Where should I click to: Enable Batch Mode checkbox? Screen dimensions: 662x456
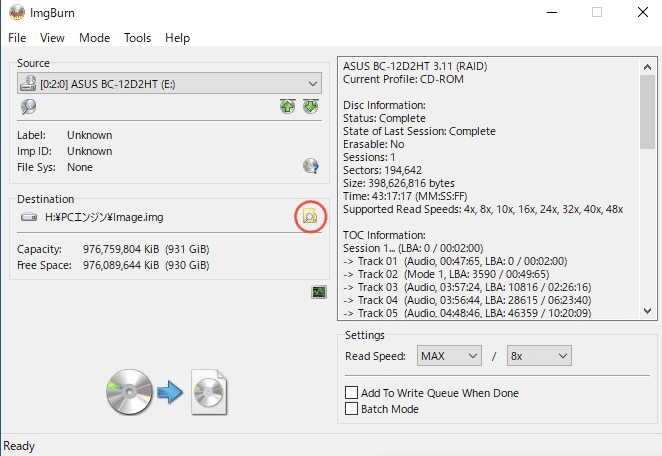[351, 409]
